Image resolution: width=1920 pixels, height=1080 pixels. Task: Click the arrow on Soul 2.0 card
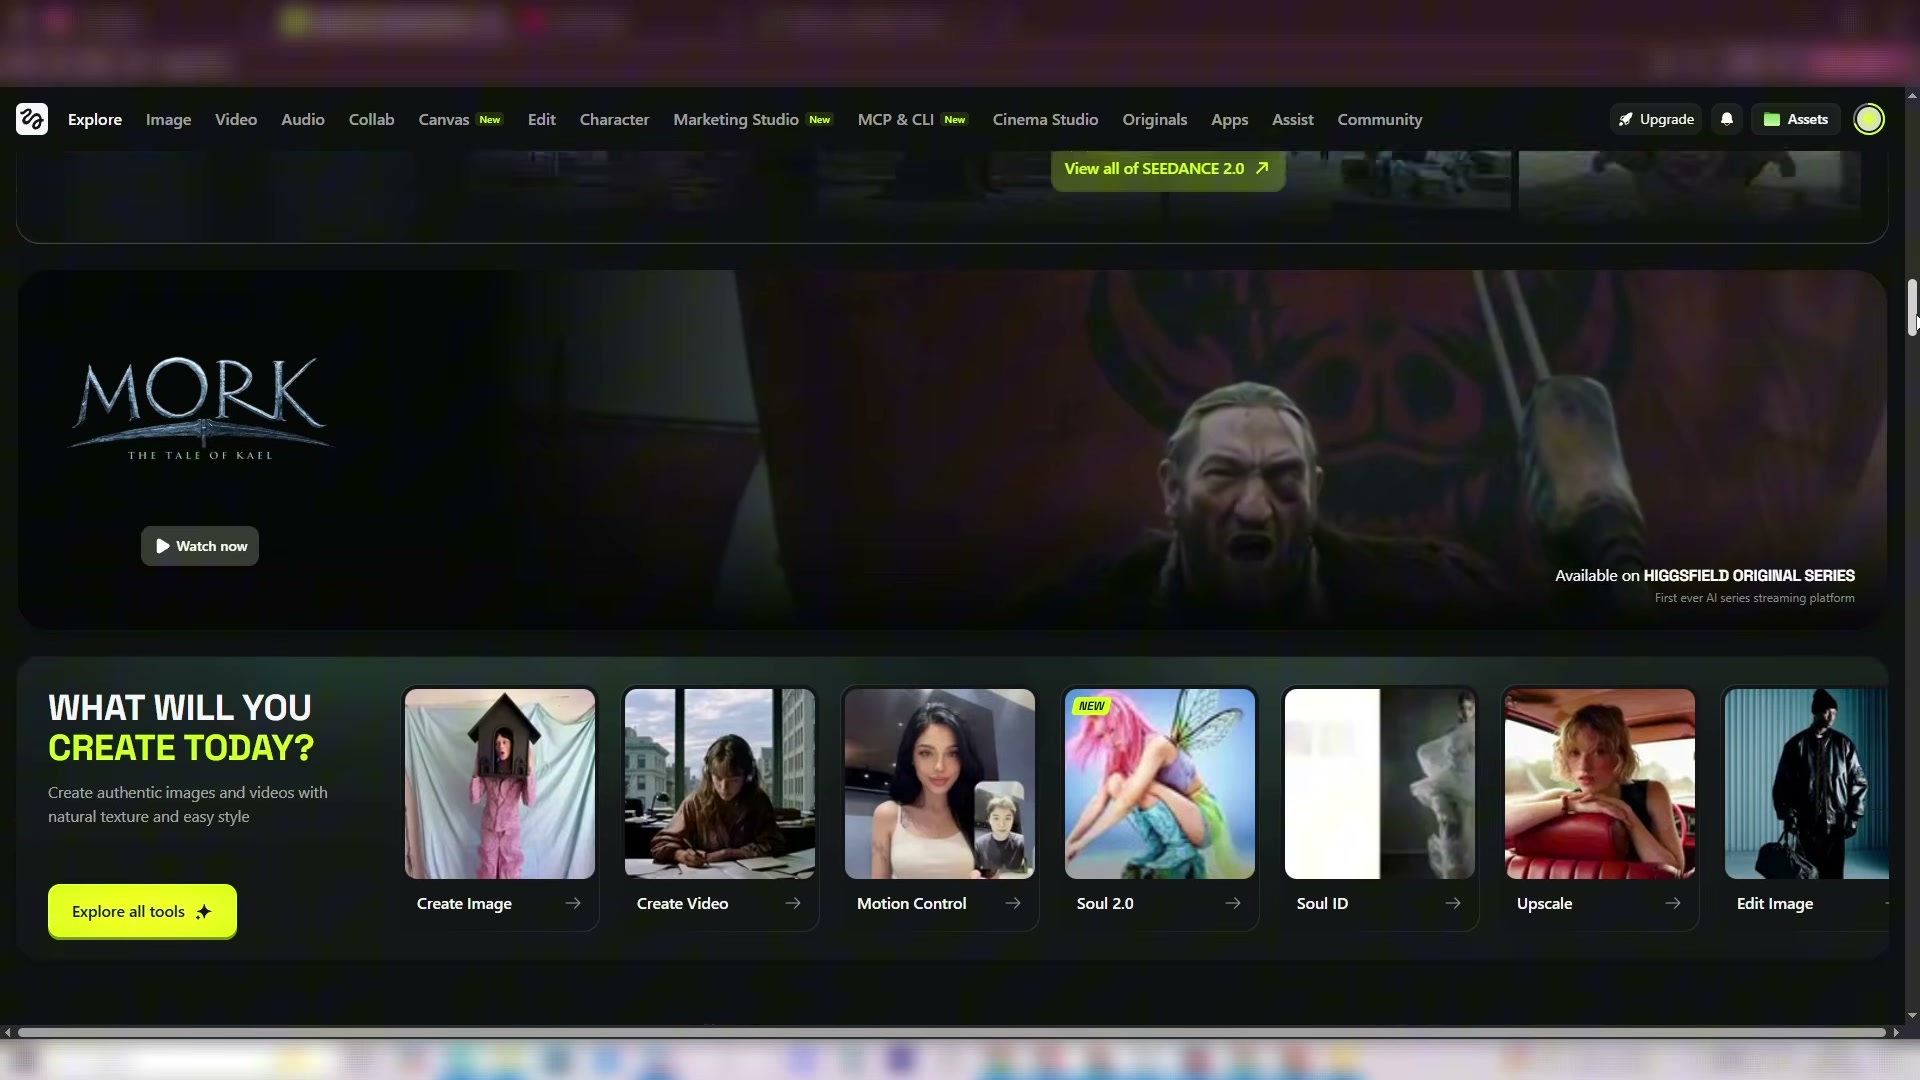pos(1233,903)
